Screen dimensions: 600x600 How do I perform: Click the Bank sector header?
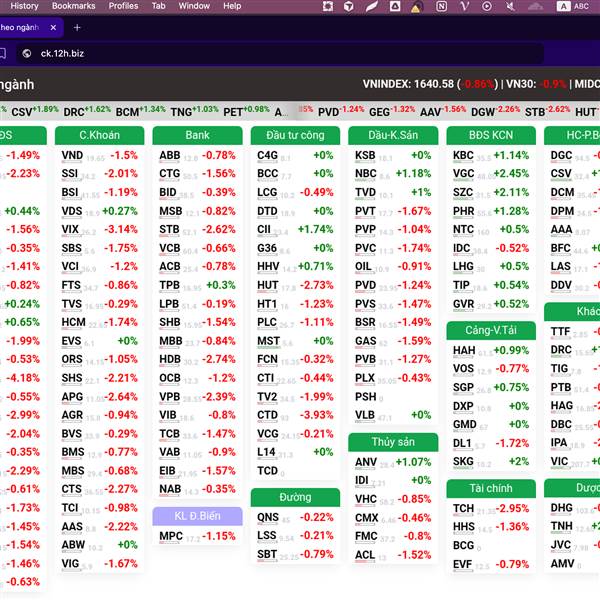(x=197, y=135)
